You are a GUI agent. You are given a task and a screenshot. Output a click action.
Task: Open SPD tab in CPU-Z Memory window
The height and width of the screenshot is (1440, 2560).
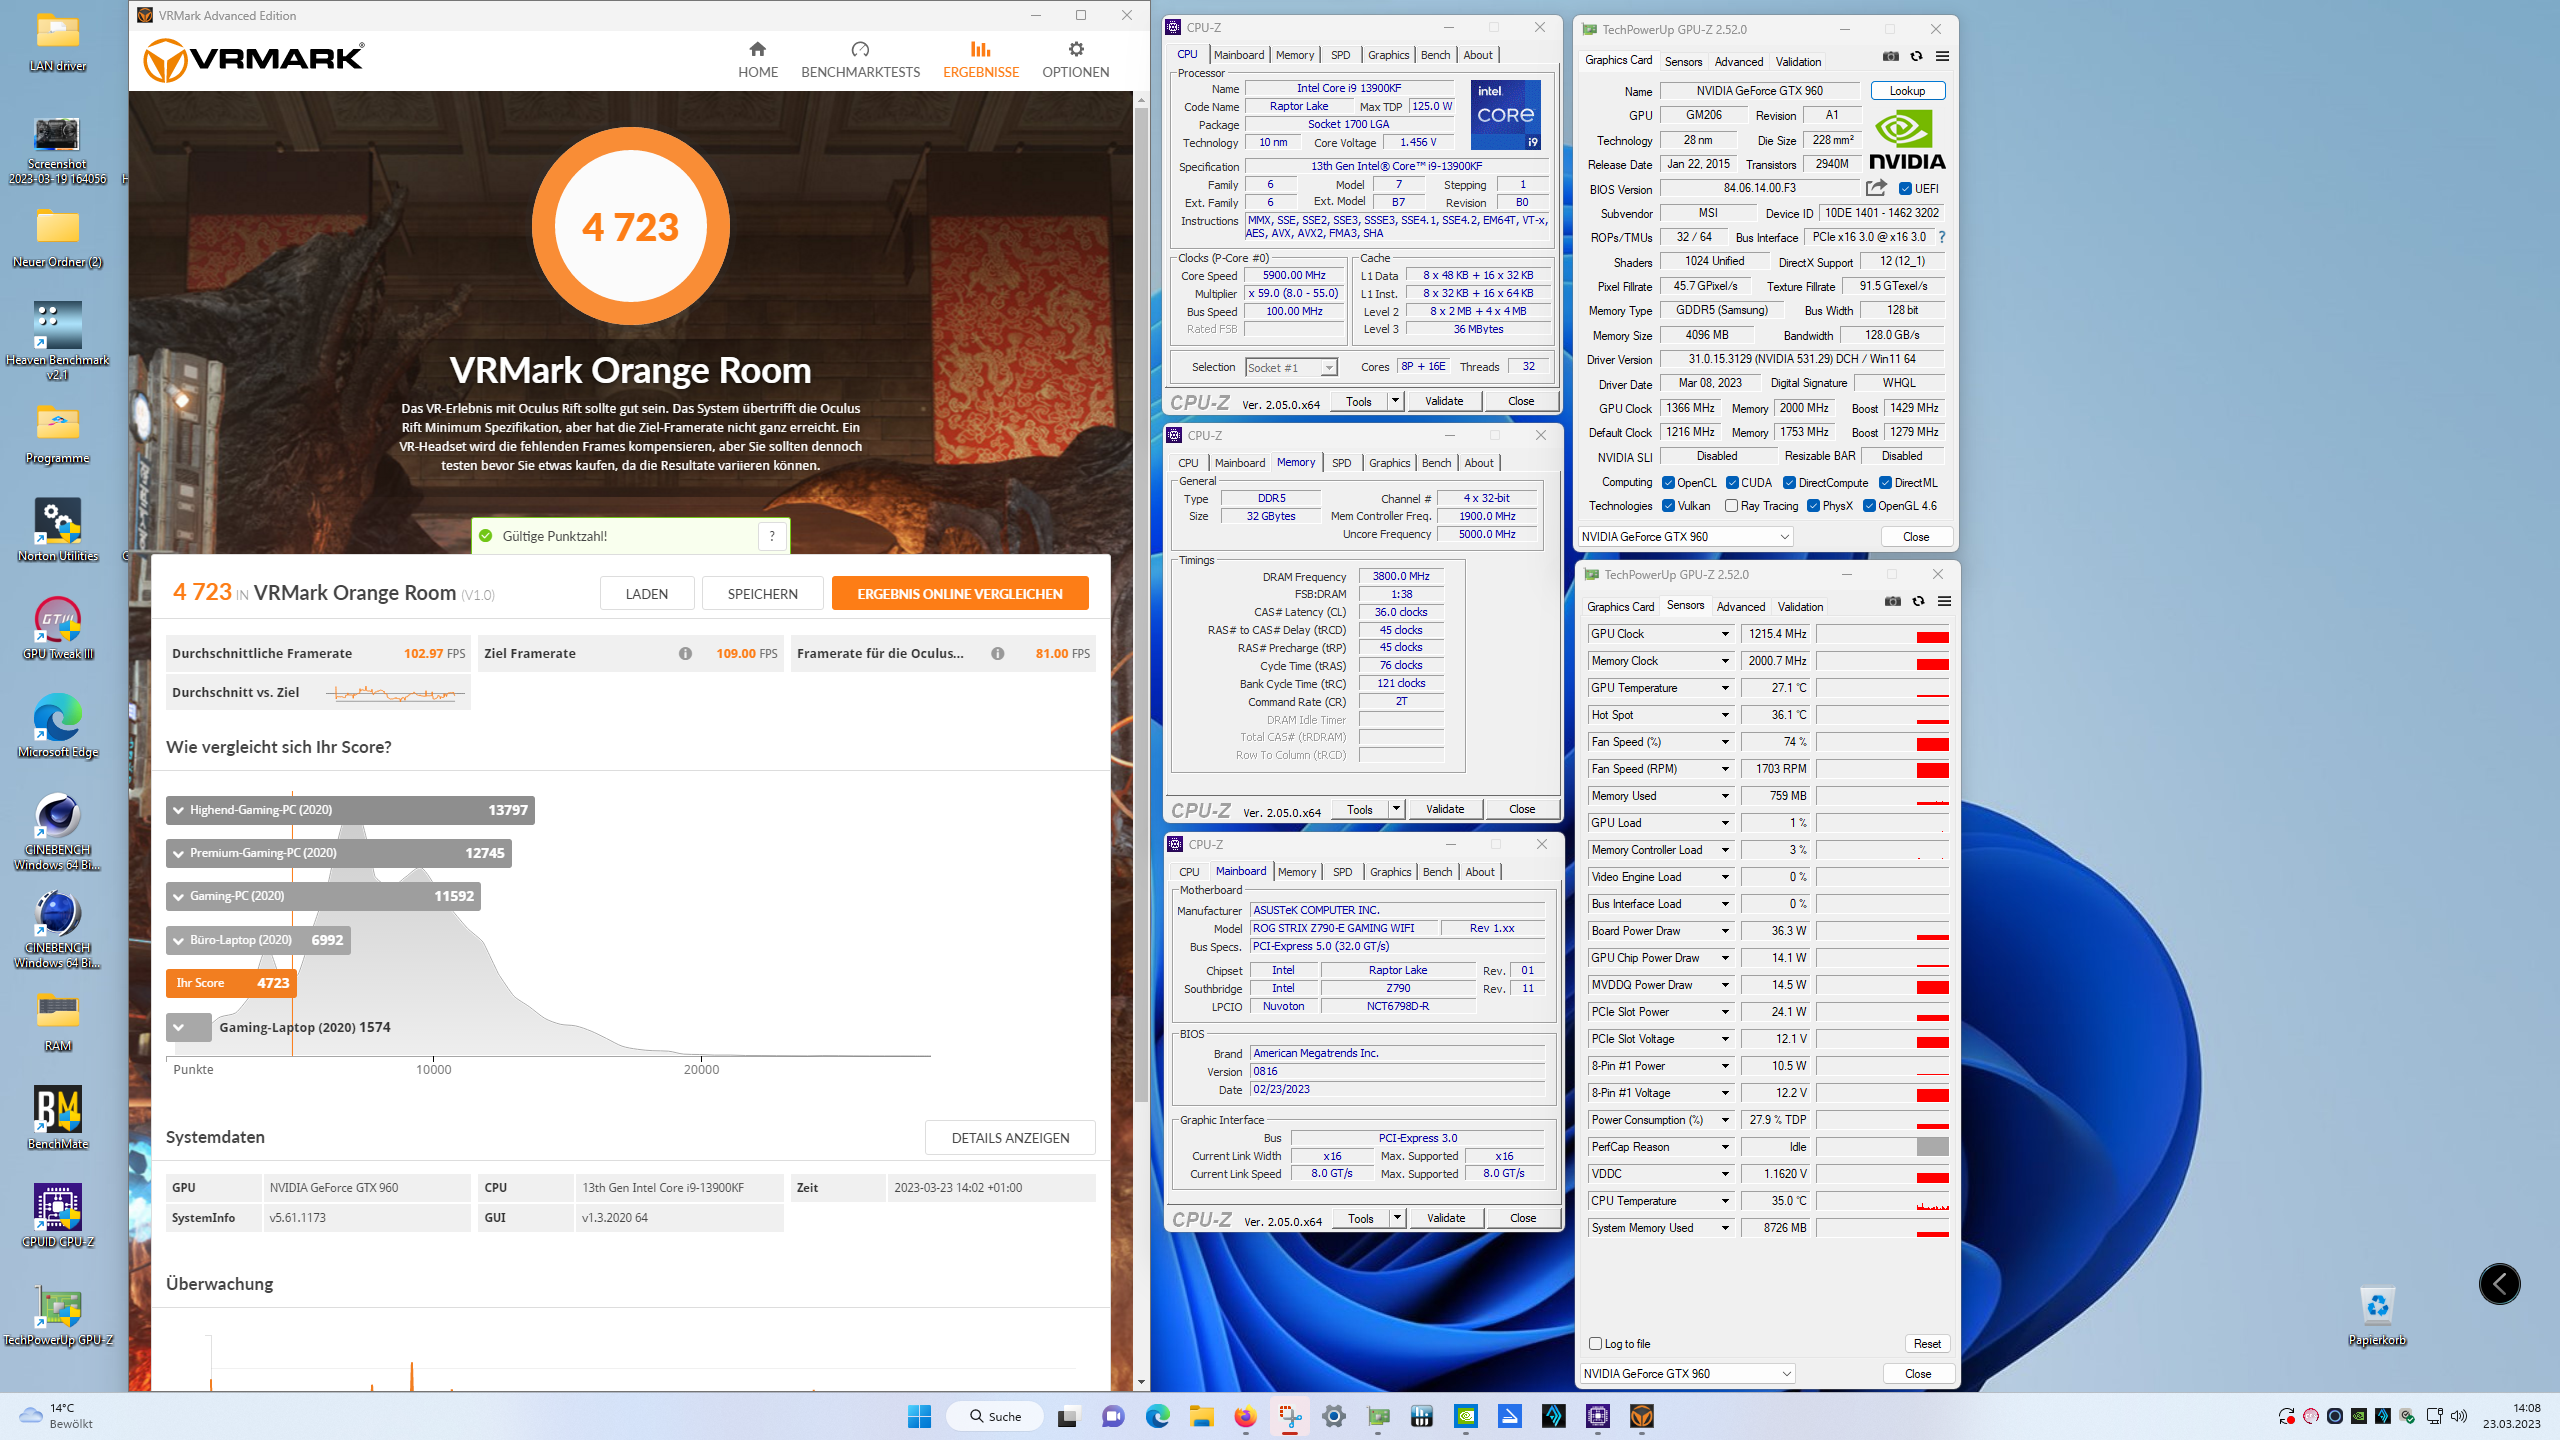point(1341,463)
